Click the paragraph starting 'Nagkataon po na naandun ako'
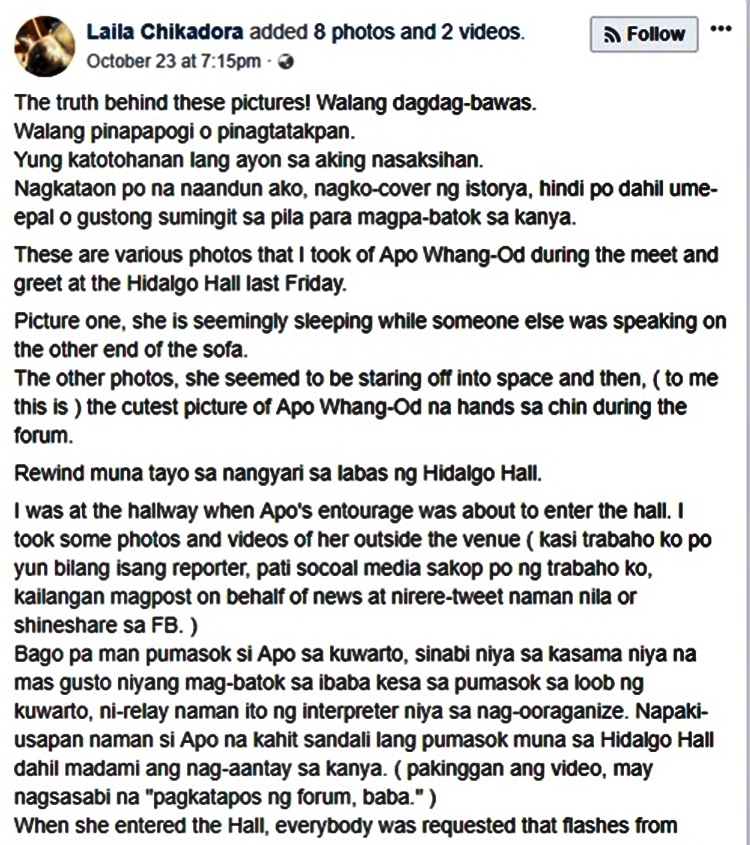 click(366, 203)
